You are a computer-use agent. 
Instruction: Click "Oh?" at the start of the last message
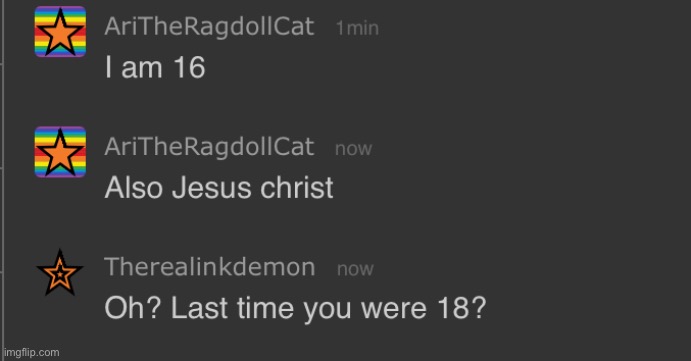(x=133, y=308)
